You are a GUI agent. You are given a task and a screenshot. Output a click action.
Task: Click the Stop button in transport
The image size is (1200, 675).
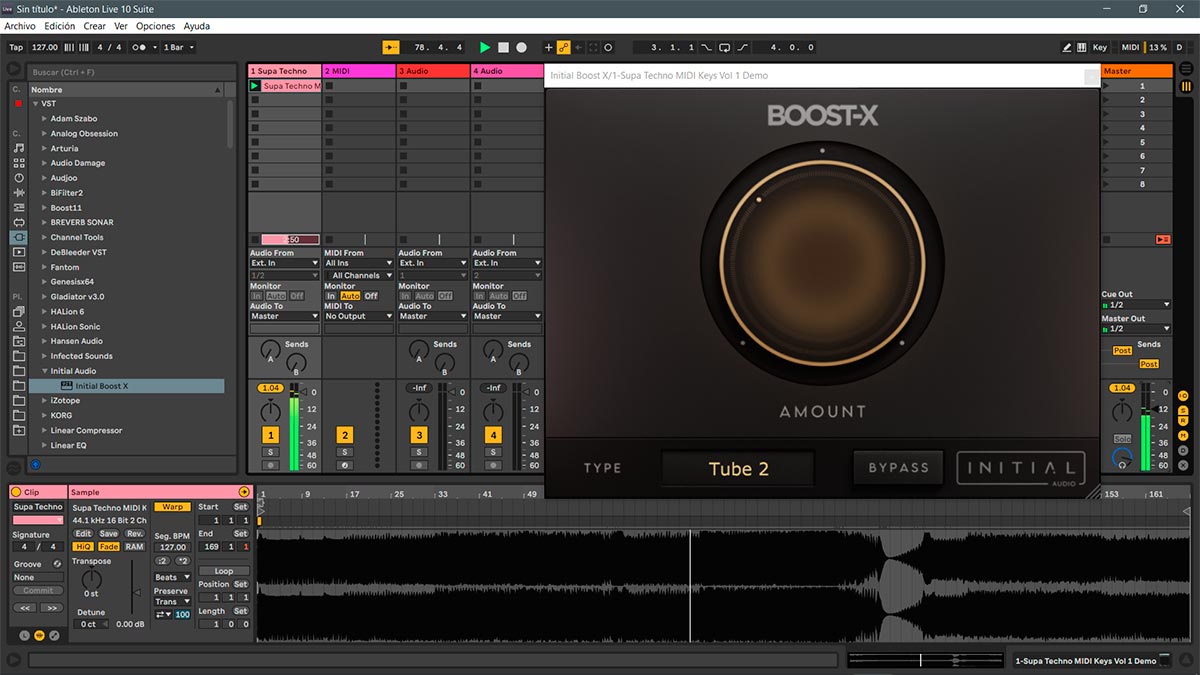[503, 47]
